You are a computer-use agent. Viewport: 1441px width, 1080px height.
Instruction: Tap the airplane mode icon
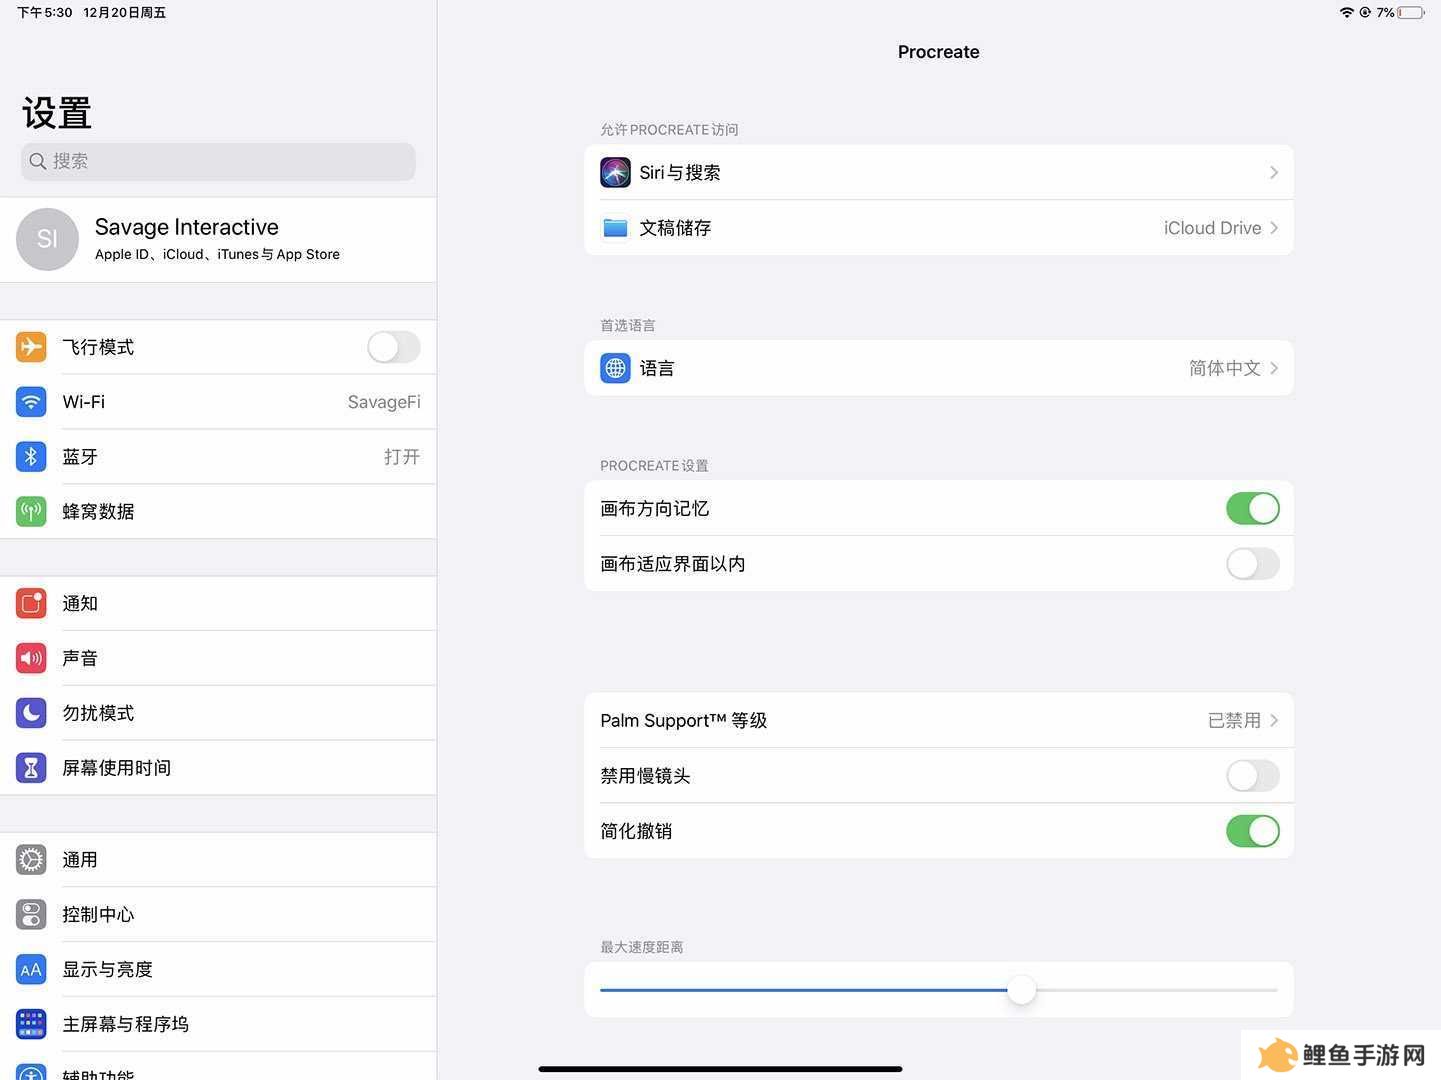[31, 347]
